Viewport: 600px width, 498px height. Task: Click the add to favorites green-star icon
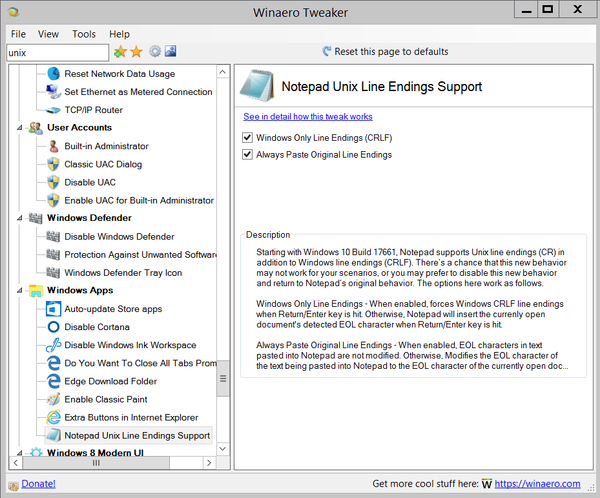tap(120, 52)
